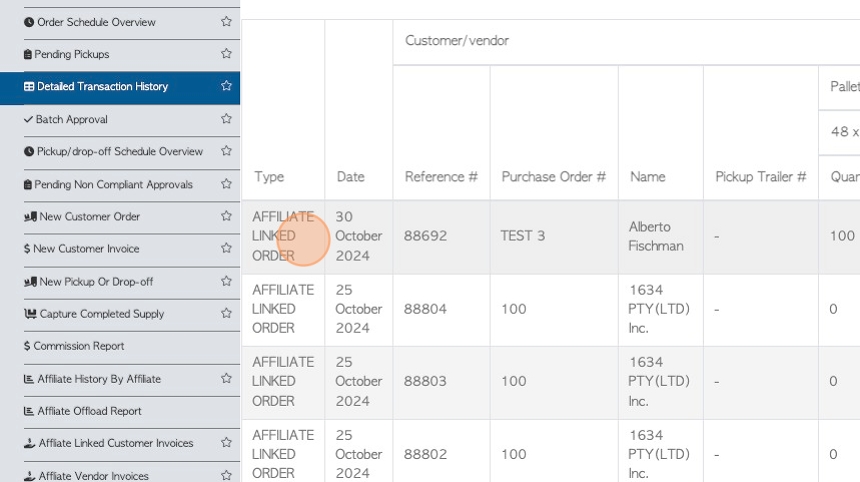860x482 pixels.
Task: Click clock icon of Pickup/drop-off Schedule Overview
Action: click(29, 152)
